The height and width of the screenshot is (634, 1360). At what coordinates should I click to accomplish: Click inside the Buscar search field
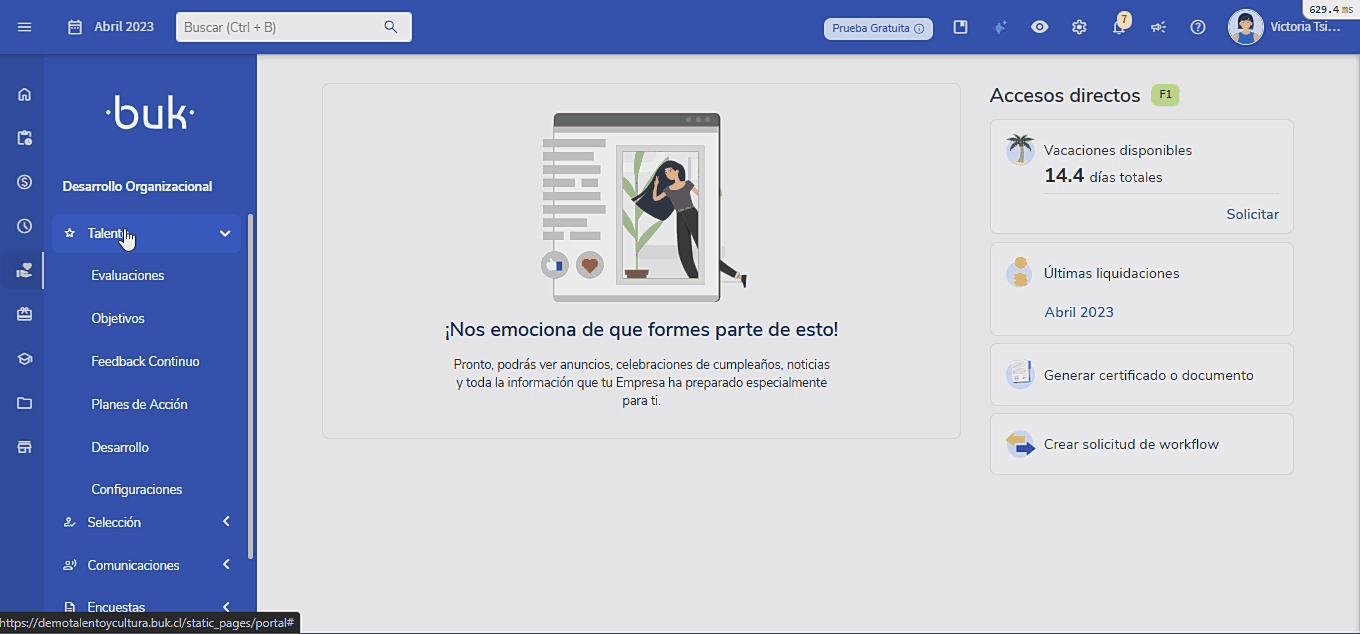point(285,27)
